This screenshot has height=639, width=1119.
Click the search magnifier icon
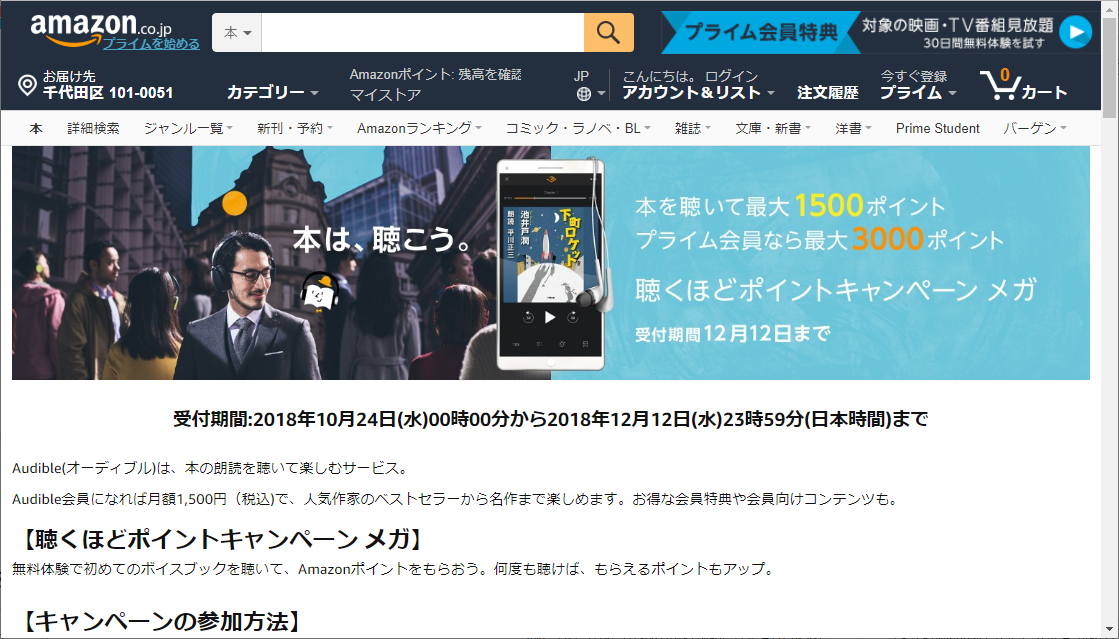pyautogui.click(x=608, y=31)
